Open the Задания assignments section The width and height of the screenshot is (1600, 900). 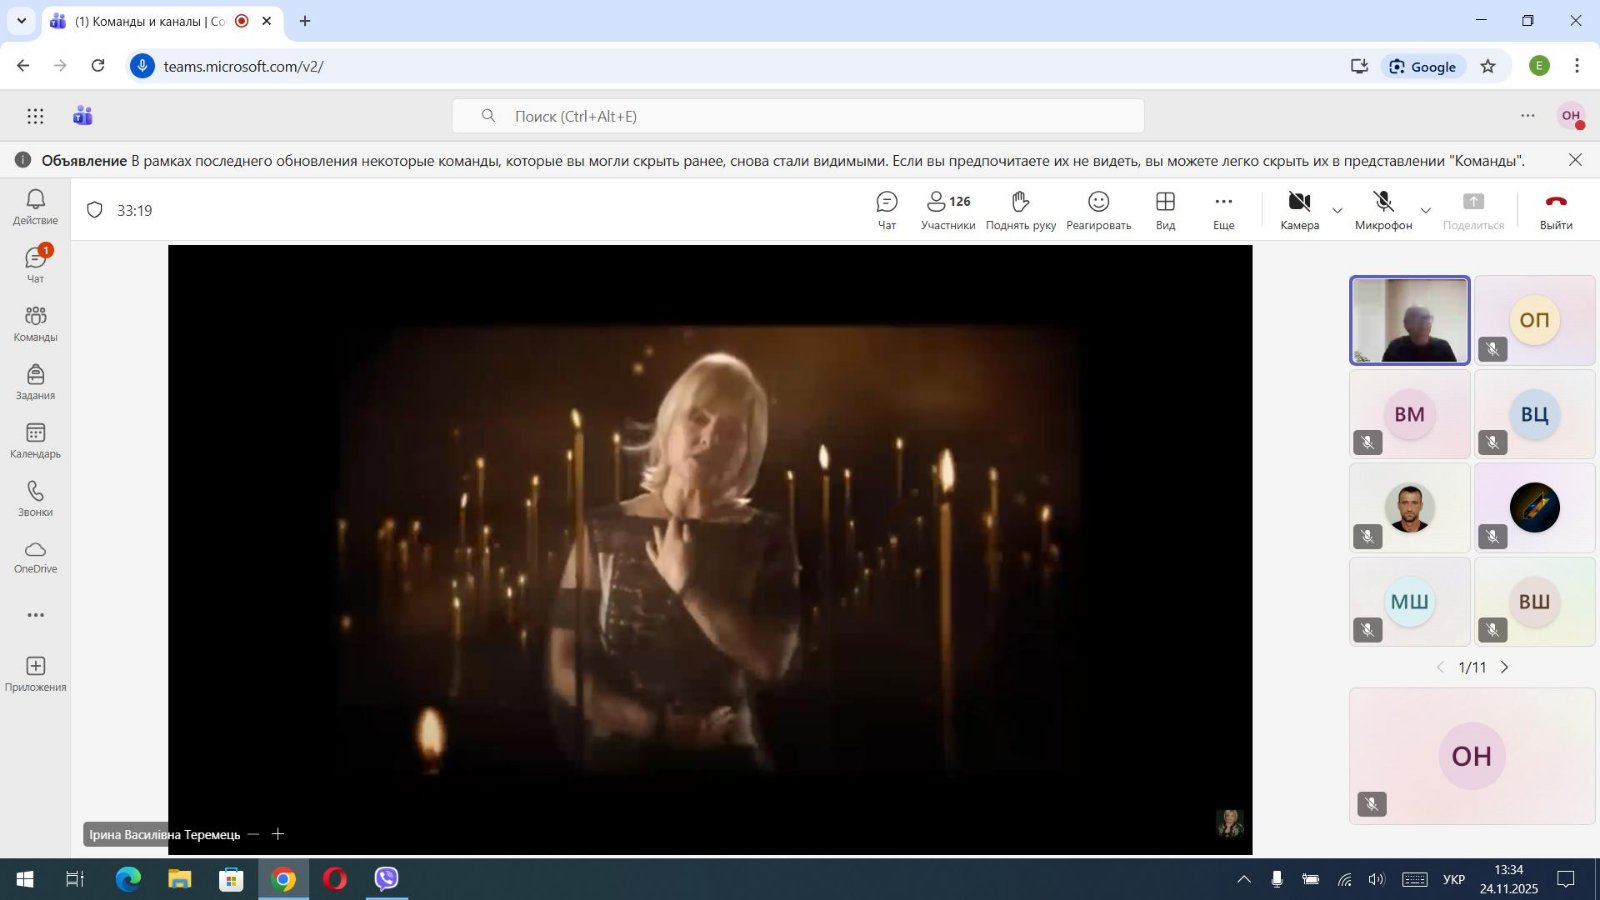[35, 381]
